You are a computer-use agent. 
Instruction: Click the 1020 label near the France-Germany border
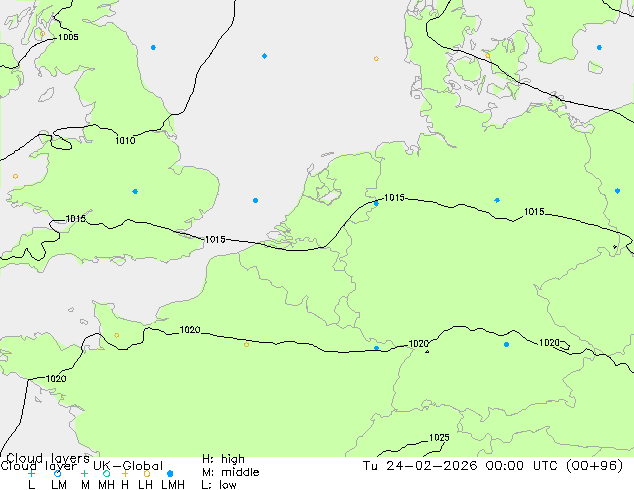pos(418,344)
